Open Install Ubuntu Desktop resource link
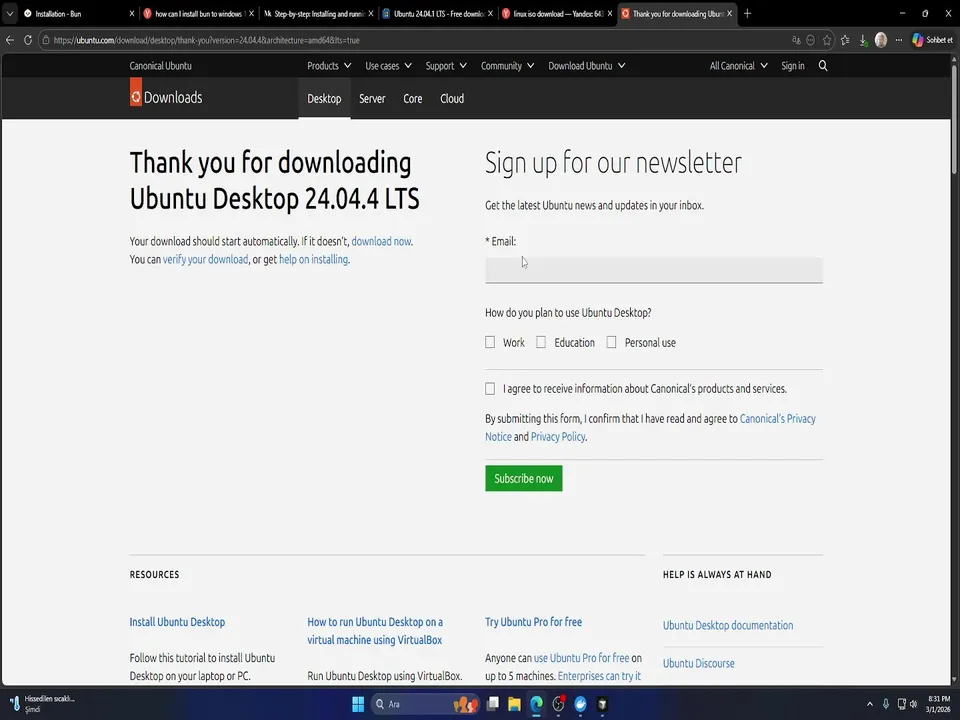The width and height of the screenshot is (960, 720). click(x=177, y=622)
